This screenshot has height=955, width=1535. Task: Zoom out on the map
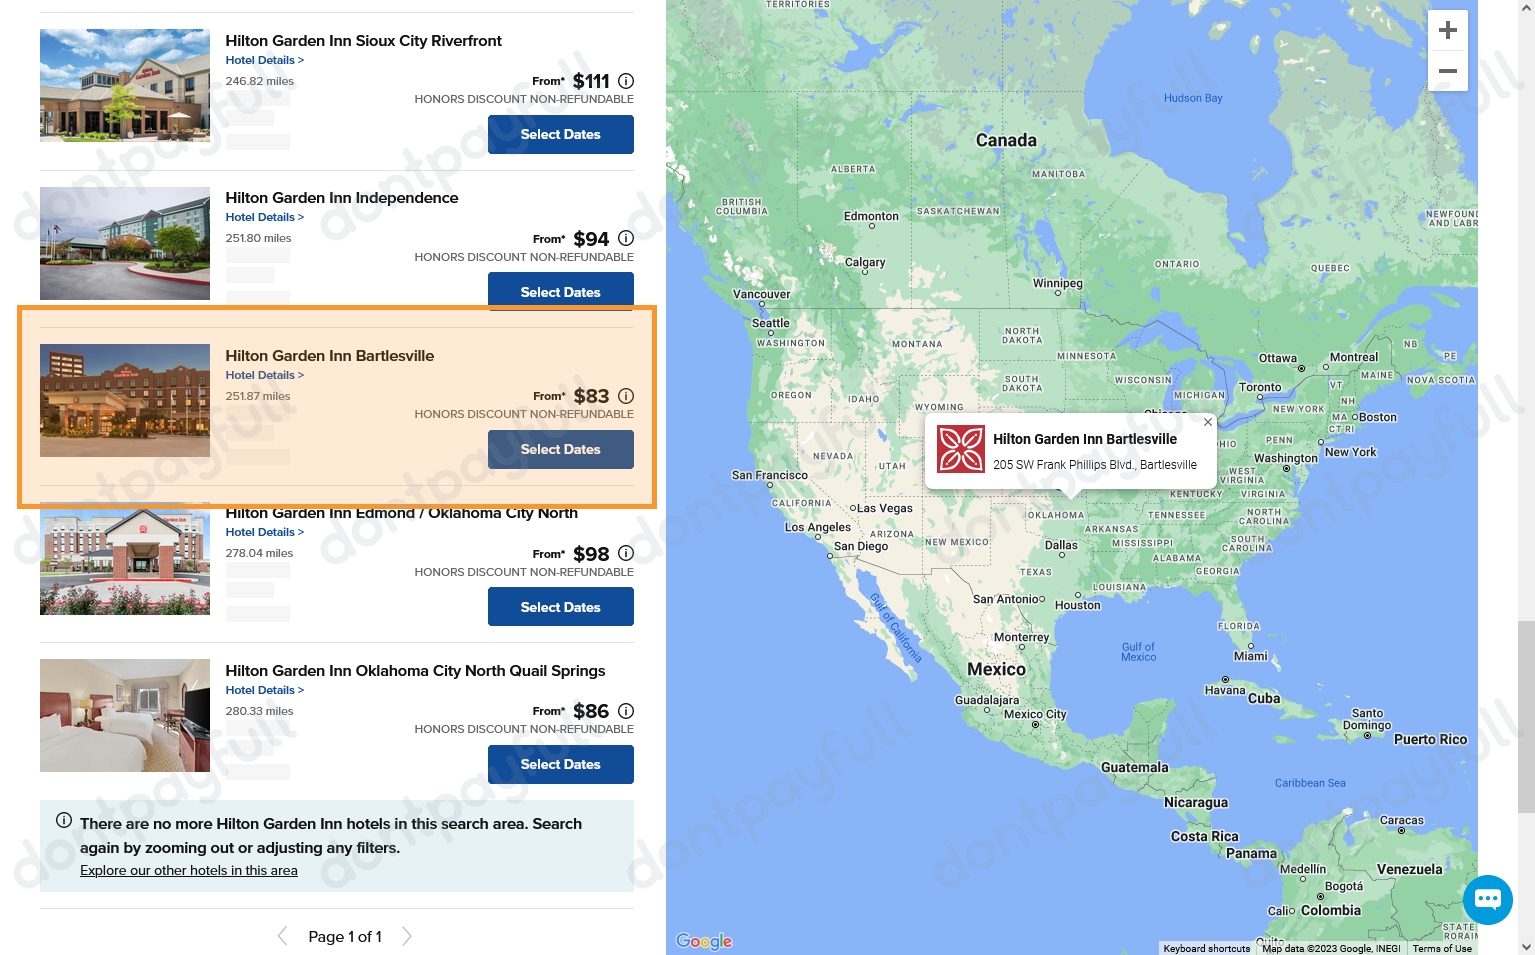(1448, 71)
